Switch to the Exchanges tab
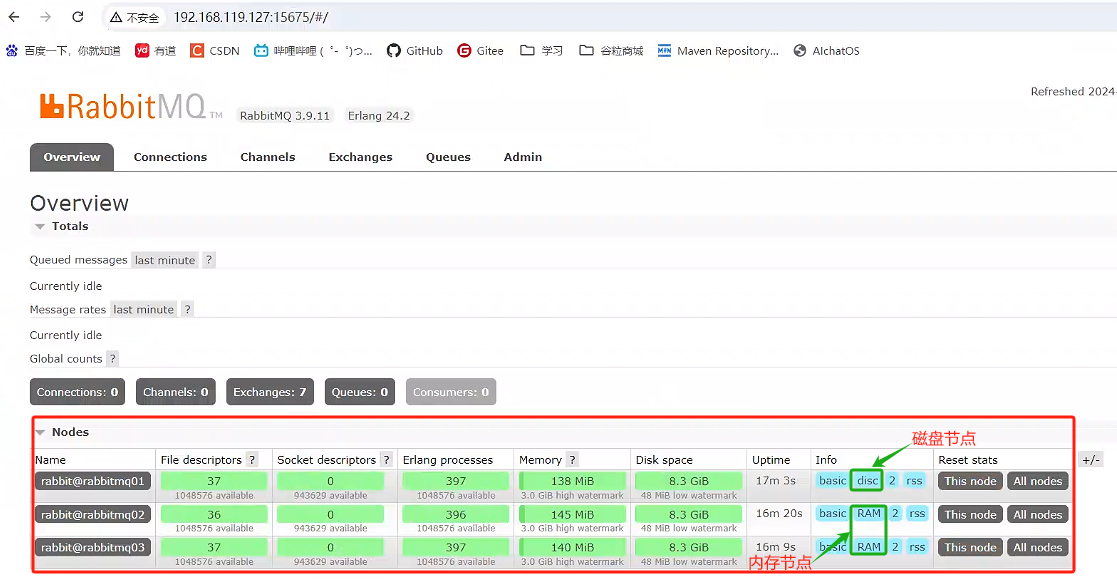 tap(360, 157)
